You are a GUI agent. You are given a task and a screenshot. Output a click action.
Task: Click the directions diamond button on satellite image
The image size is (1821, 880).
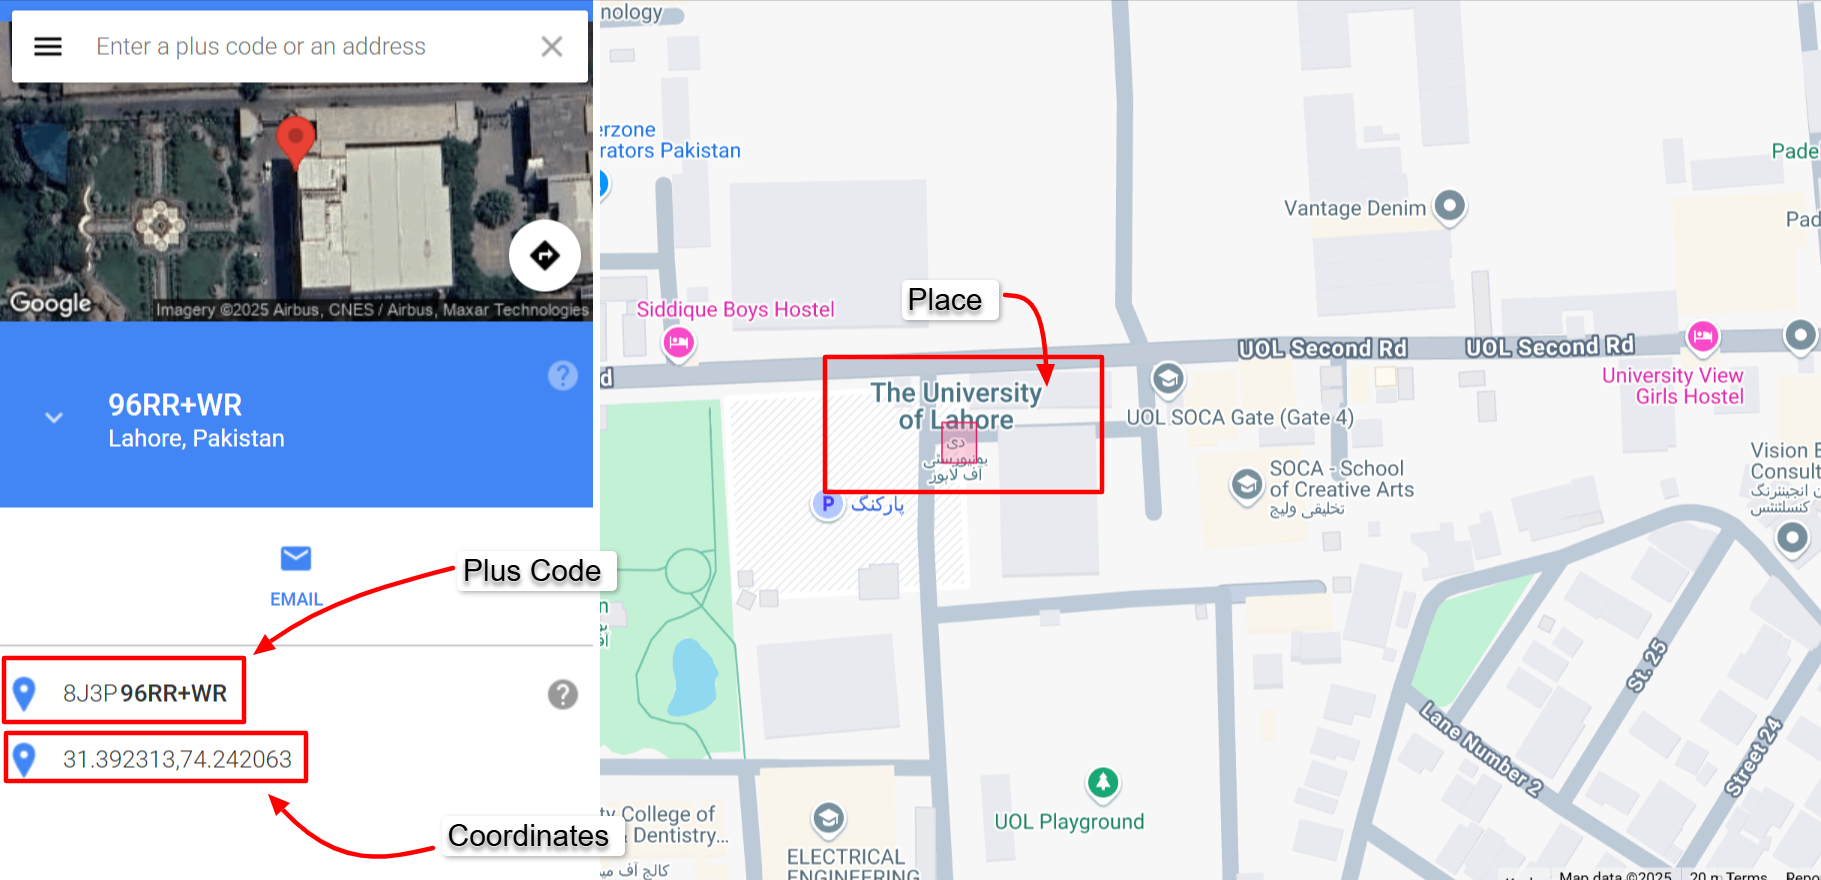(x=545, y=256)
